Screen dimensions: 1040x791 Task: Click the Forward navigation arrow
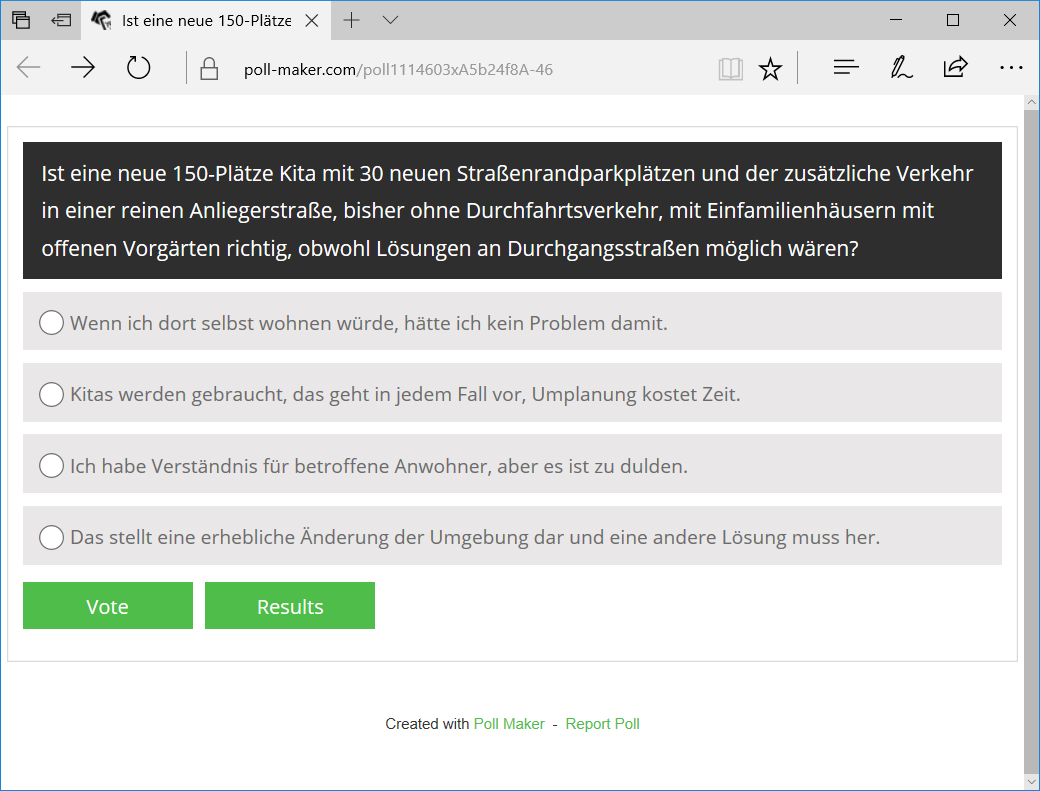[x=83, y=68]
